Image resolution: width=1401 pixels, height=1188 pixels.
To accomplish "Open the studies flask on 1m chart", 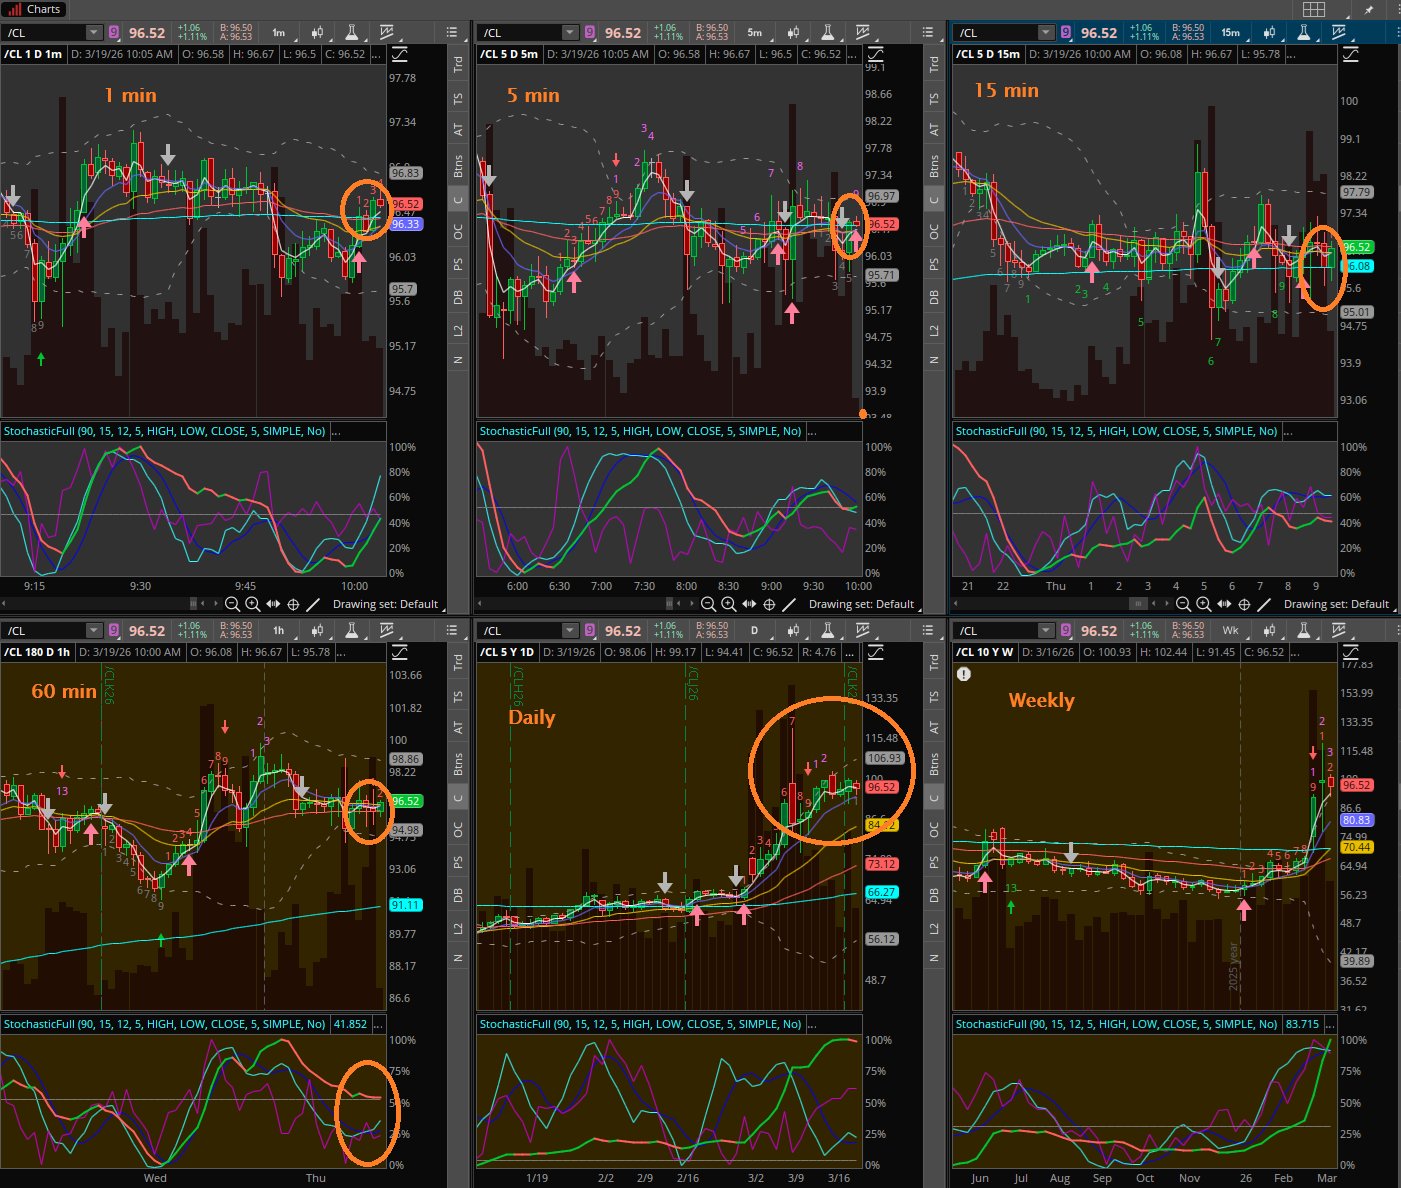I will click(x=352, y=33).
